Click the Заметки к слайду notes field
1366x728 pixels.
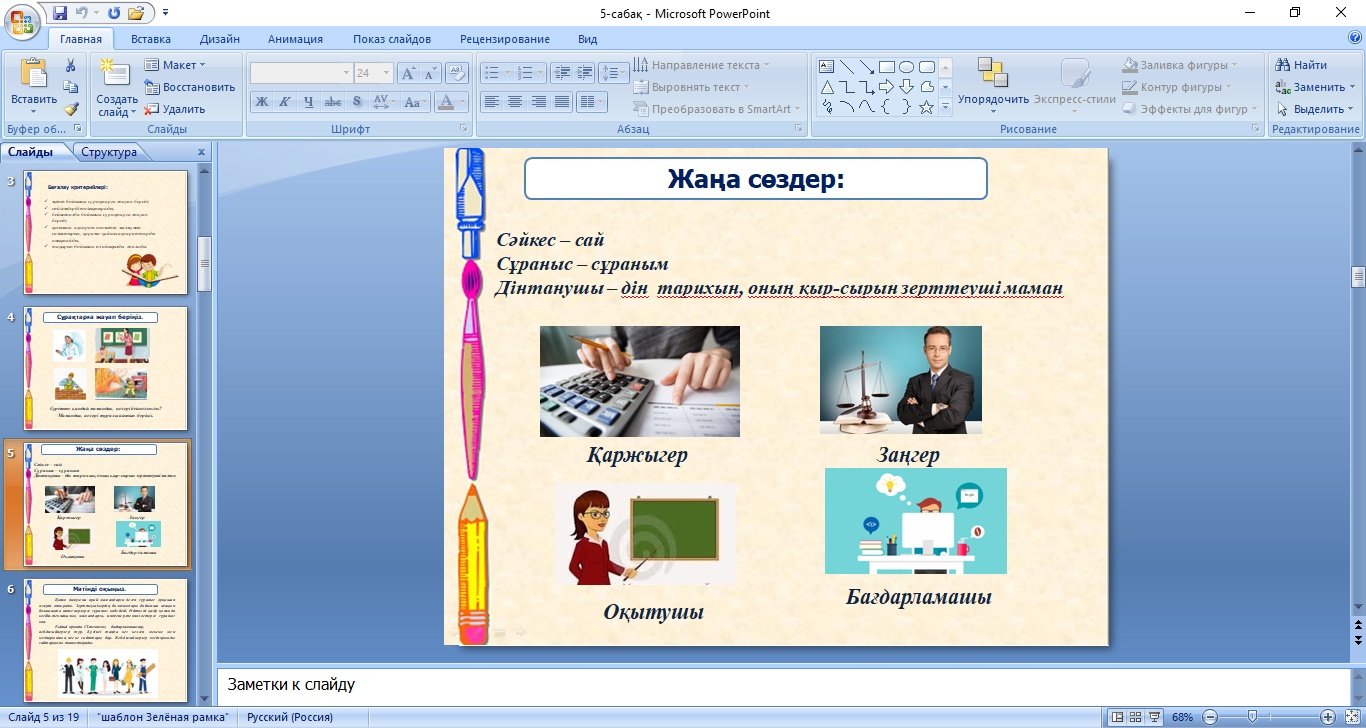(x=782, y=685)
